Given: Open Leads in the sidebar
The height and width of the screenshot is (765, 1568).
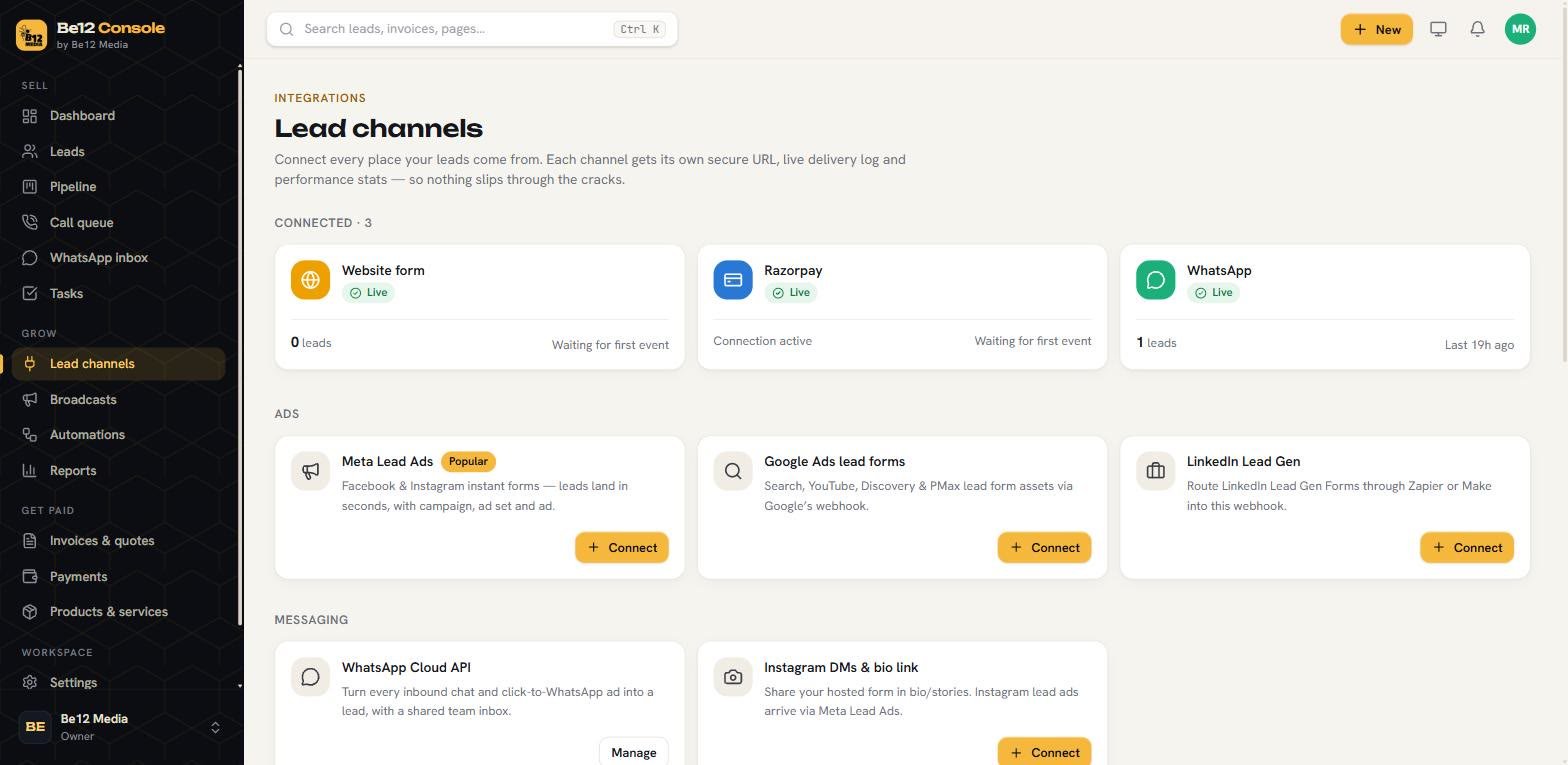Looking at the screenshot, I should pos(118,152).
